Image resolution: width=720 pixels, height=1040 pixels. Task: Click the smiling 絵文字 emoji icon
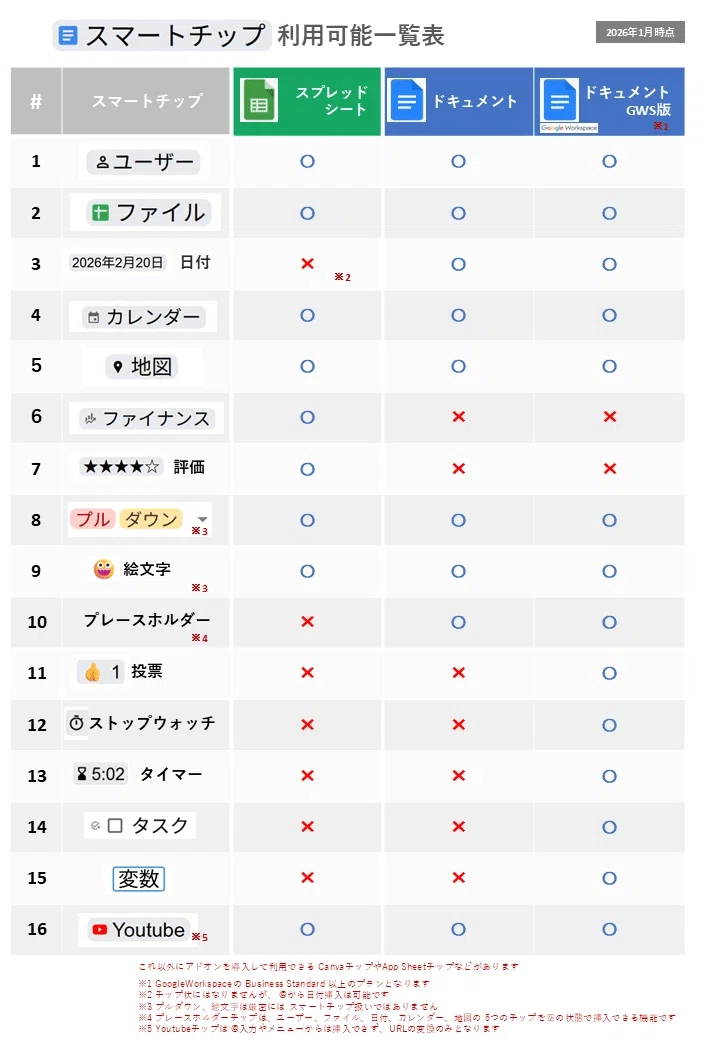tap(103, 569)
